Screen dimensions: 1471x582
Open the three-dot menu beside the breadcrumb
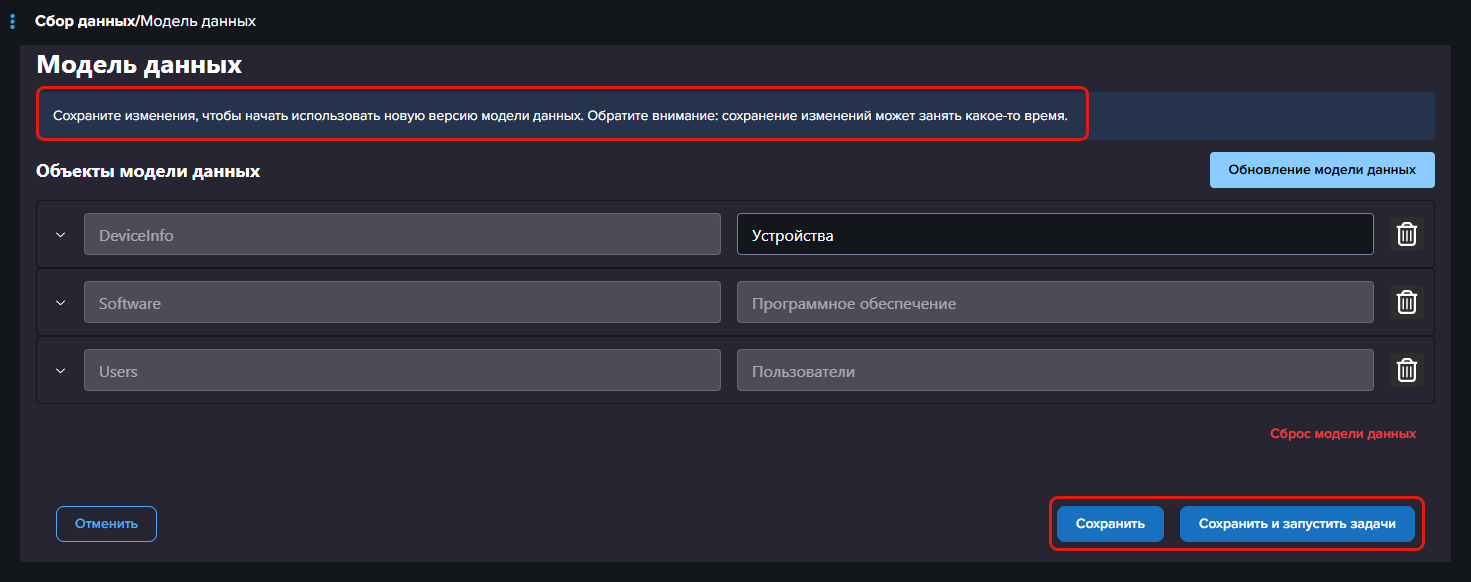pyautogui.click(x=12, y=21)
